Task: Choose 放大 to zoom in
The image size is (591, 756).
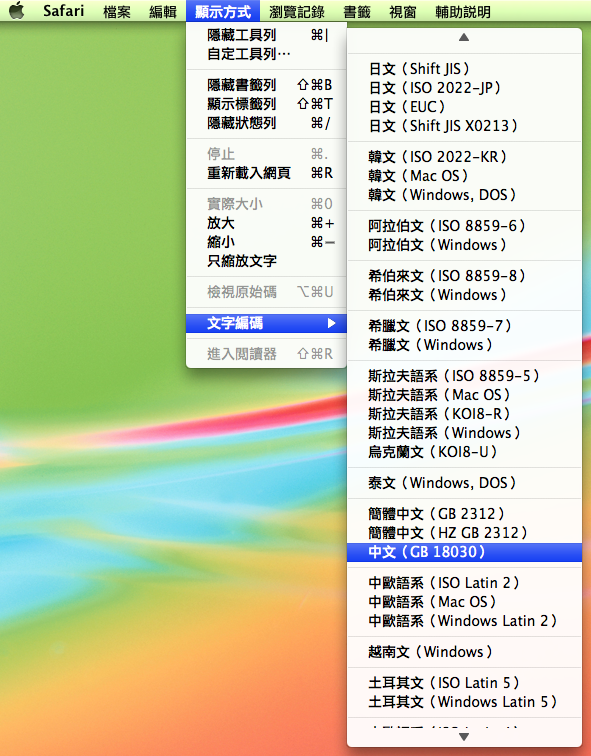Action: coord(266,223)
